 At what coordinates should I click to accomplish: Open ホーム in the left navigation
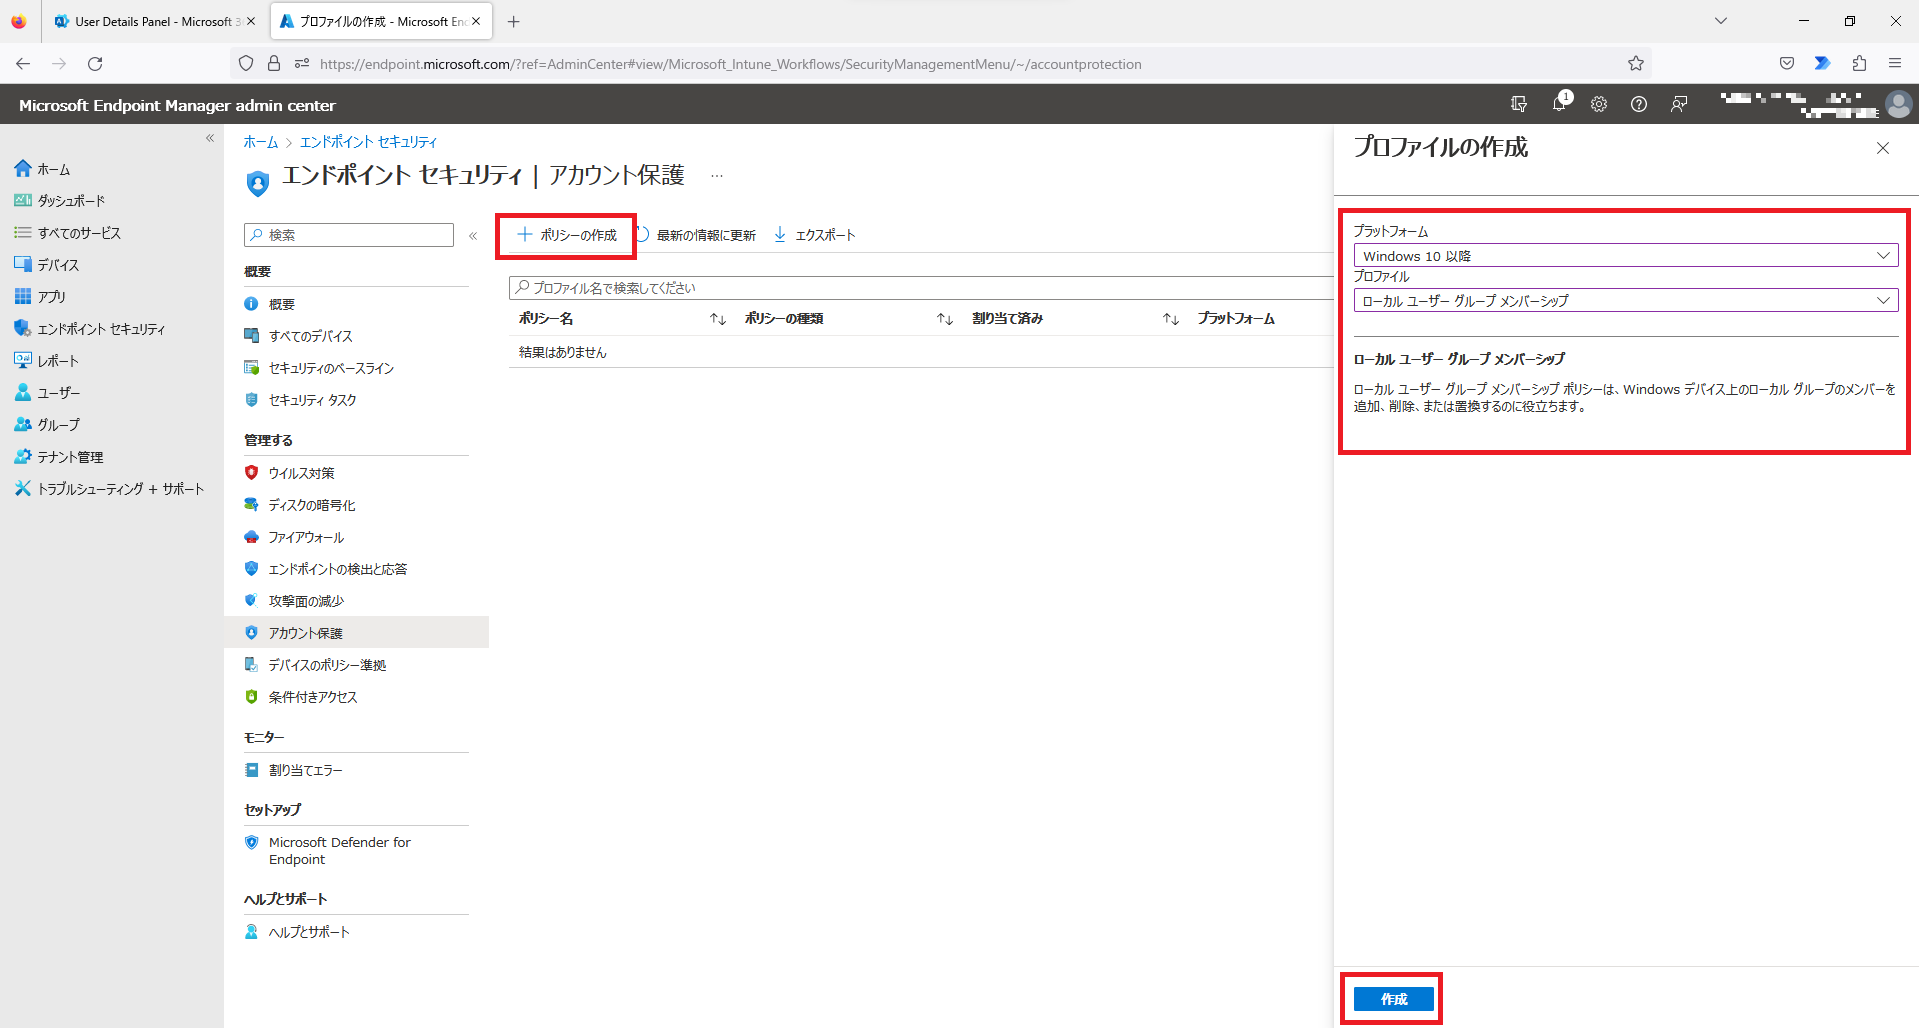click(x=53, y=169)
